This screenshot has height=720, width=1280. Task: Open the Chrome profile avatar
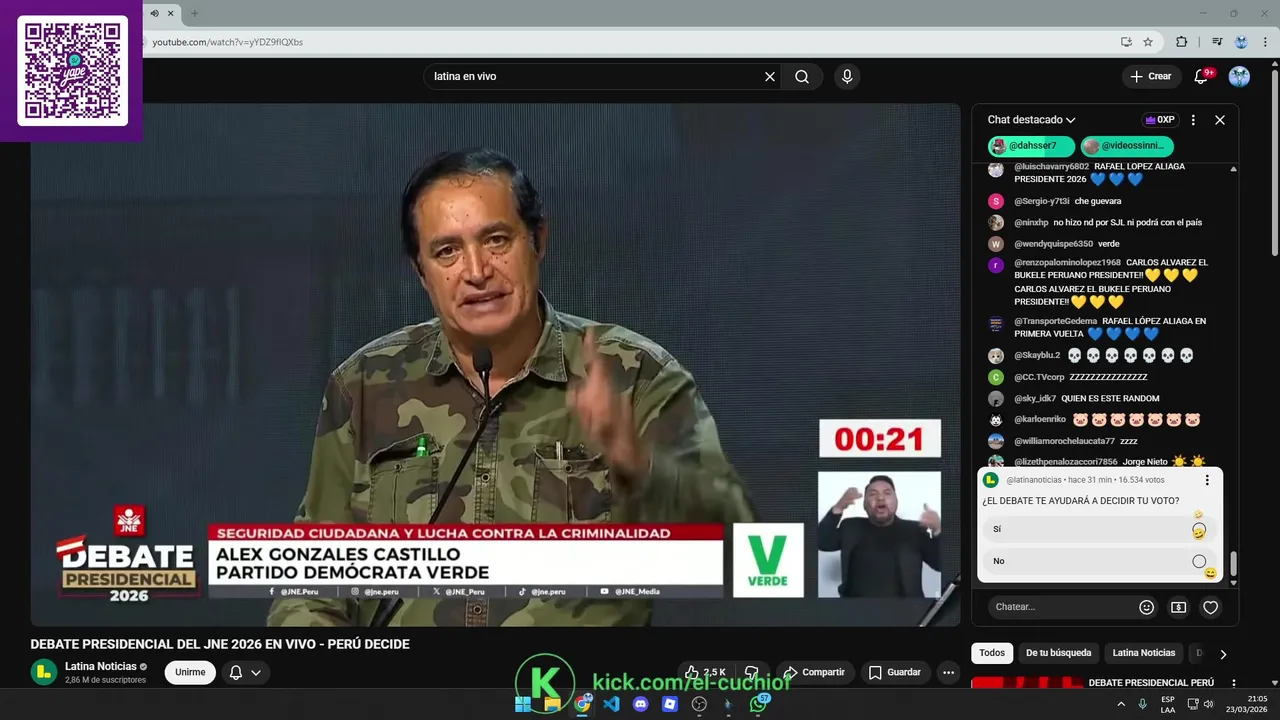click(x=1241, y=42)
